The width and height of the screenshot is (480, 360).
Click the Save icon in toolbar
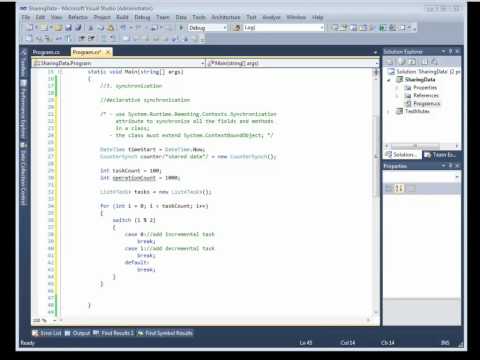(x=68, y=28)
